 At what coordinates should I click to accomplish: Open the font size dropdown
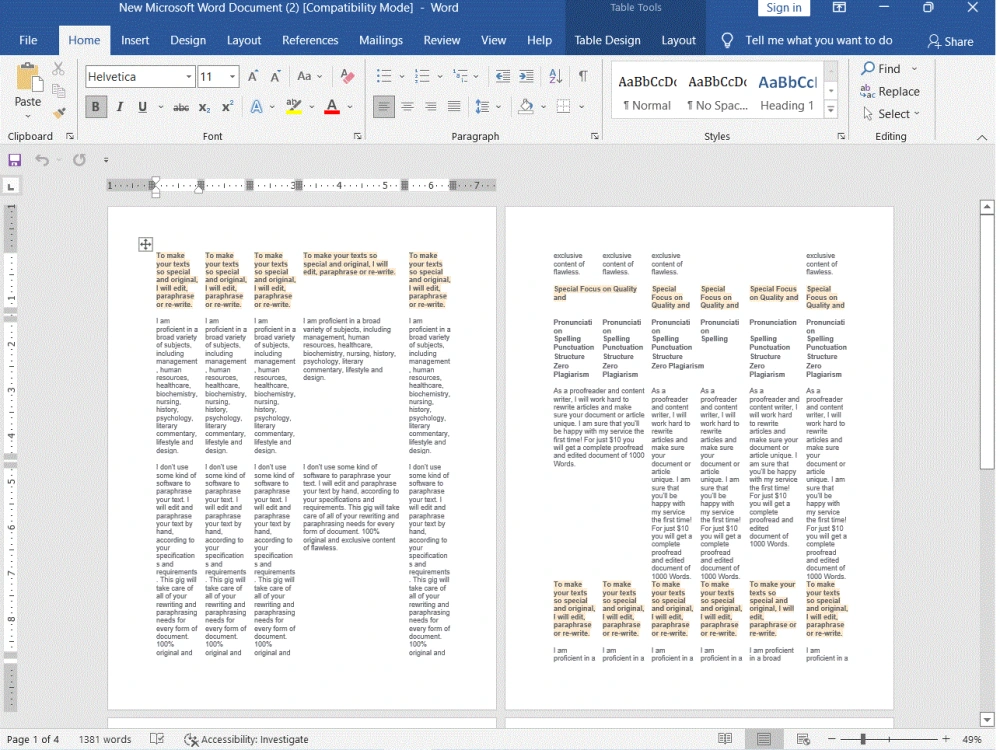coord(232,77)
